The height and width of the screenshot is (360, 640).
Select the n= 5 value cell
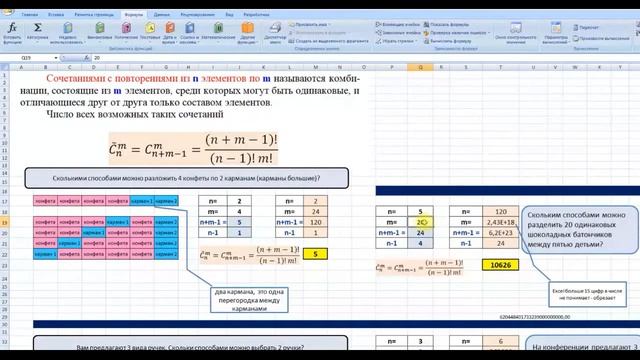tap(420, 212)
